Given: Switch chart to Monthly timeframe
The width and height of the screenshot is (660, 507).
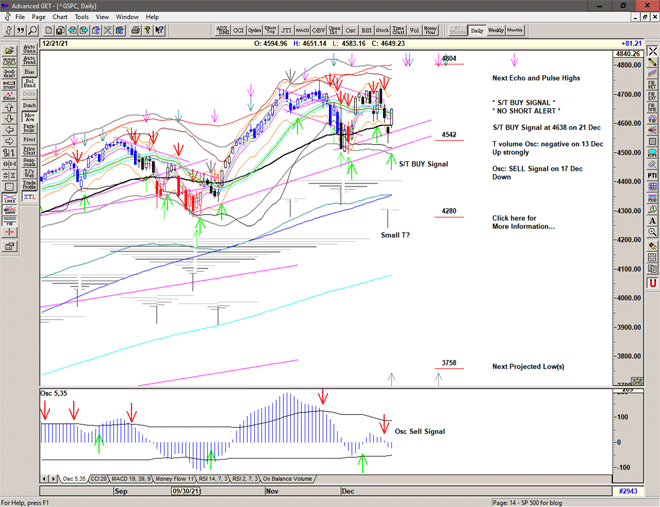Looking at the screenshot, I should (x=515, y=30).
